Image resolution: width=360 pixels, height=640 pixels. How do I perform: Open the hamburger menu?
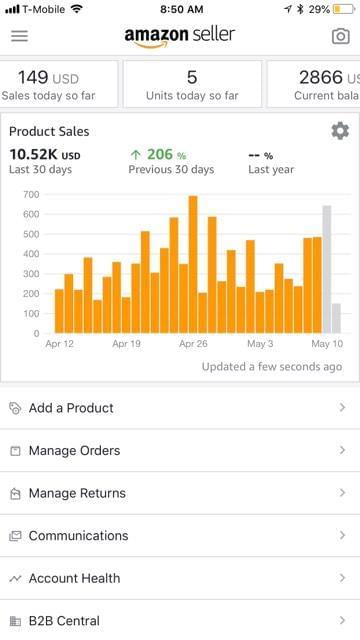click(x=19, y=36)
